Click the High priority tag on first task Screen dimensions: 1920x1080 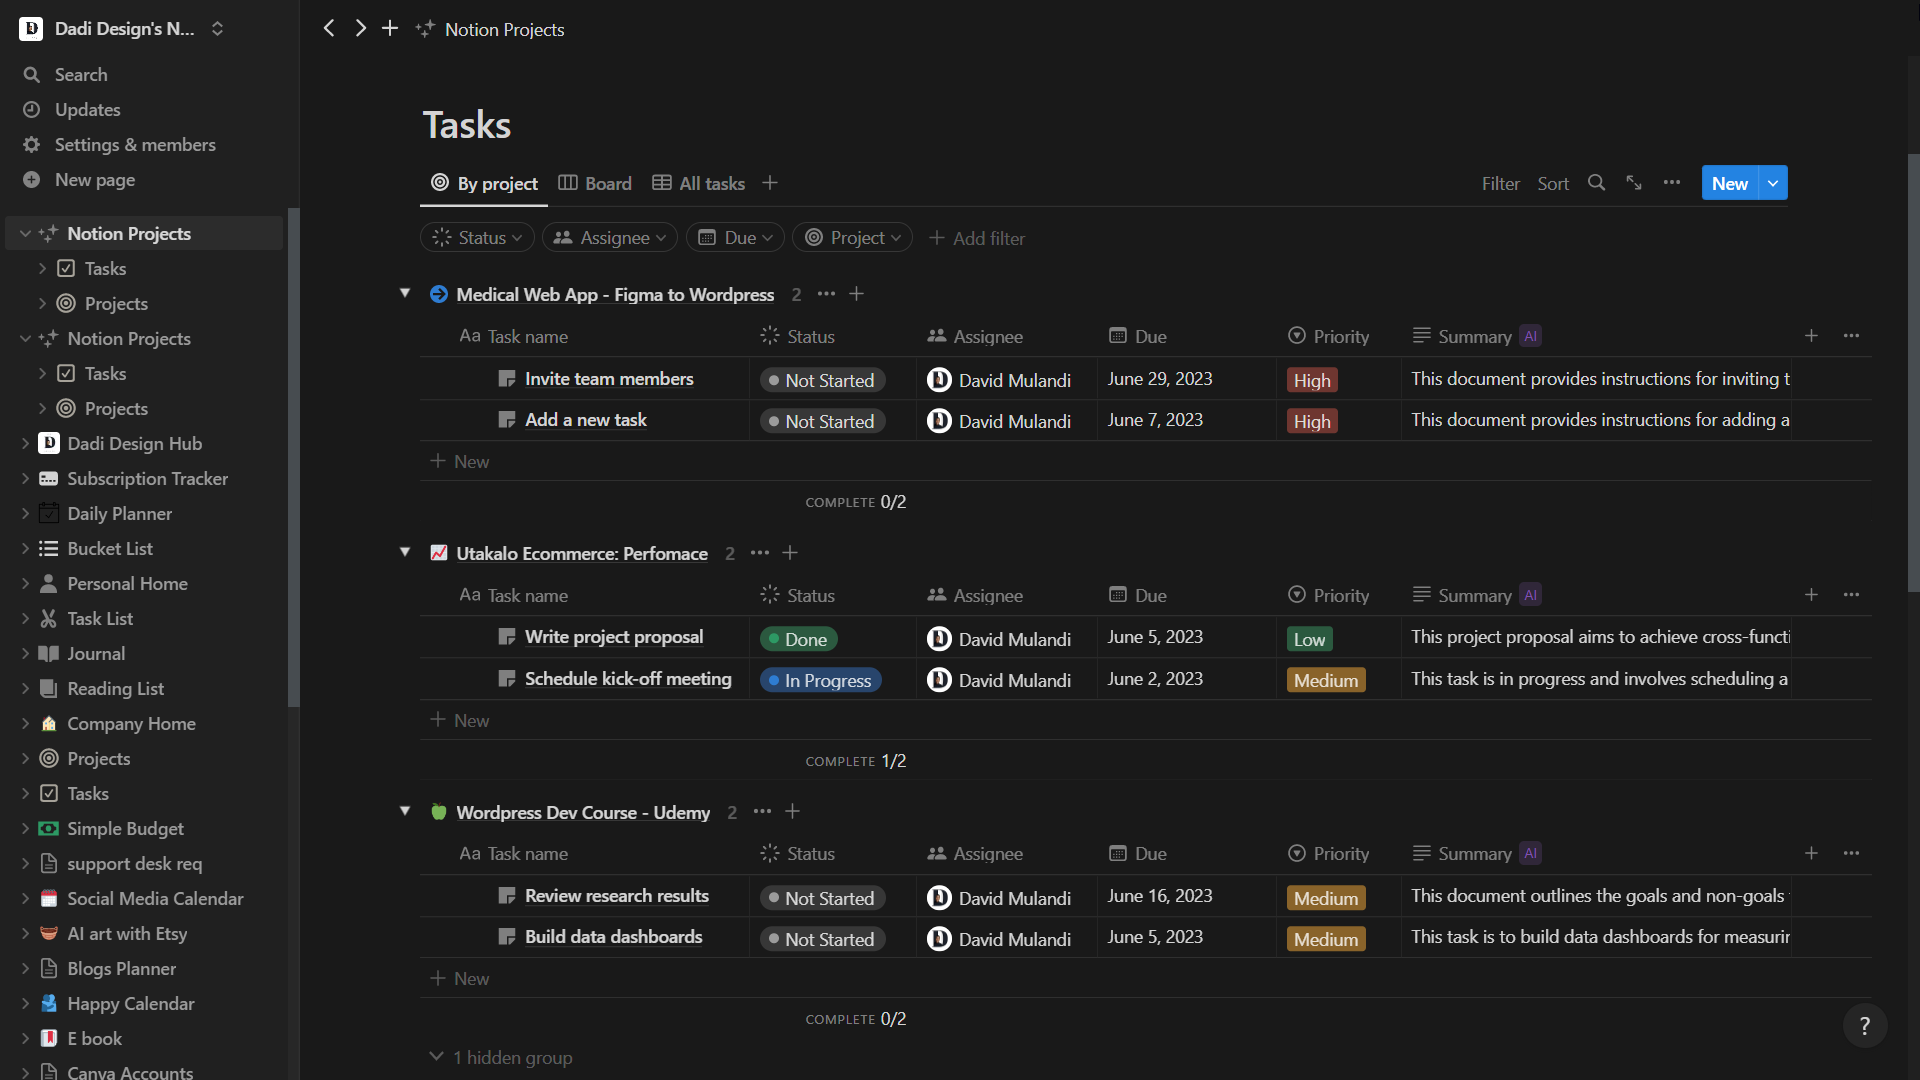tap(1311, 380)
